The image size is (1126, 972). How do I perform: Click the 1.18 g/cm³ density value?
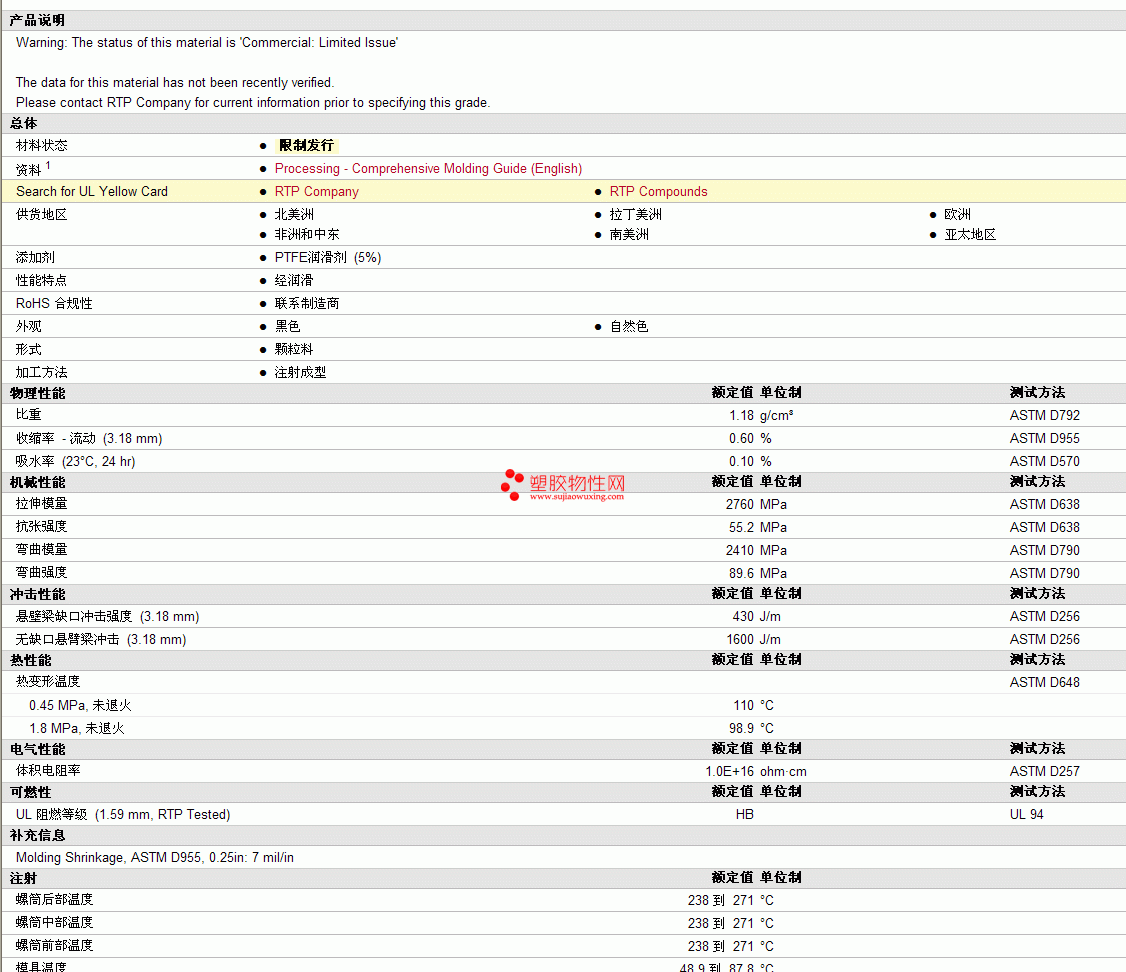[761, 416]
